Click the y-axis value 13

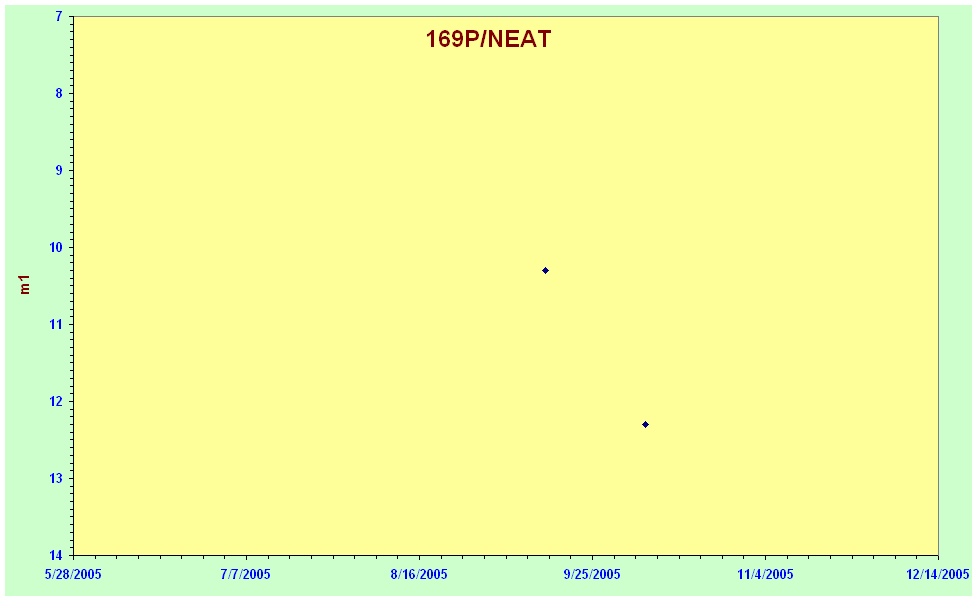(57, 479)
